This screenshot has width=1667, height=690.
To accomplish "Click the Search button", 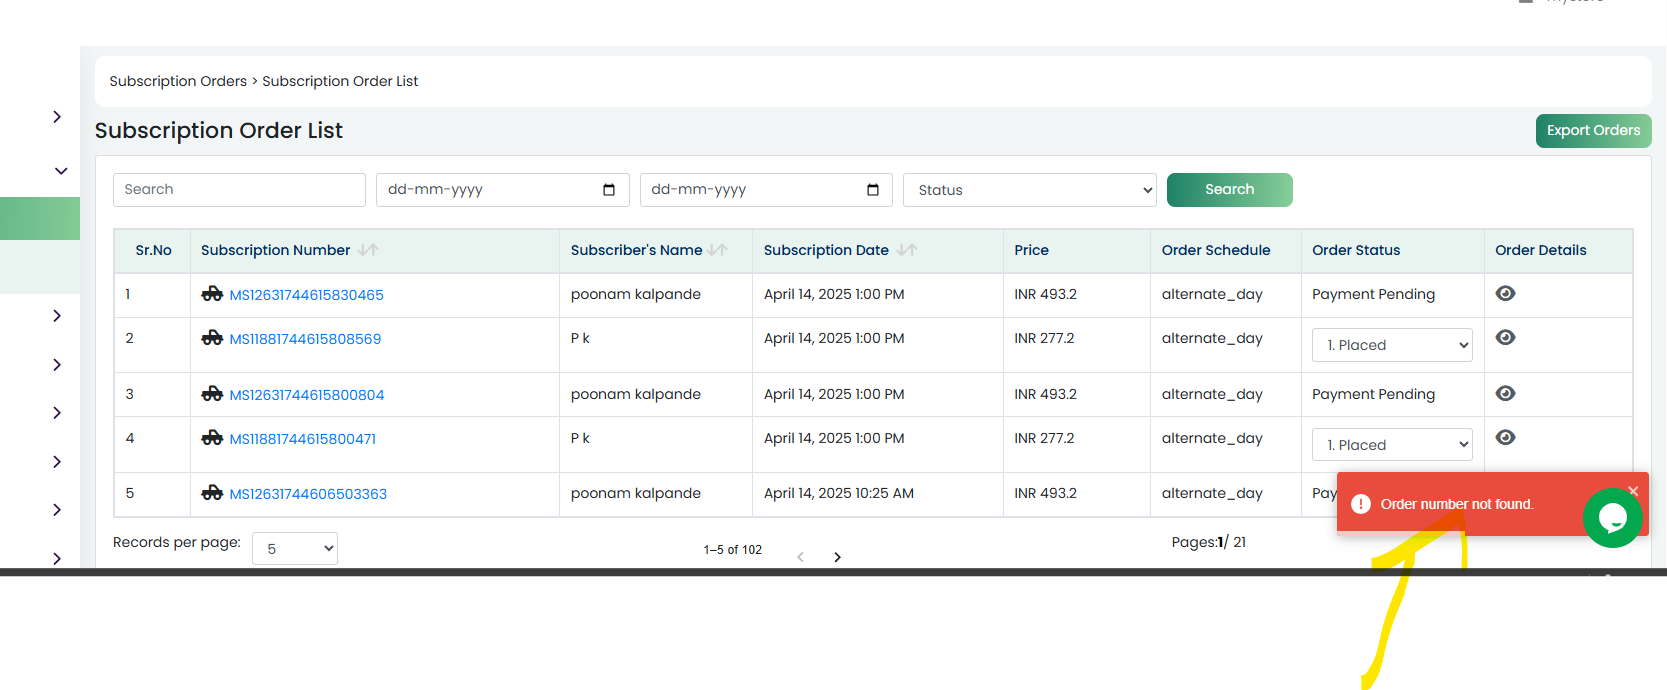I will pos(1229,190).
